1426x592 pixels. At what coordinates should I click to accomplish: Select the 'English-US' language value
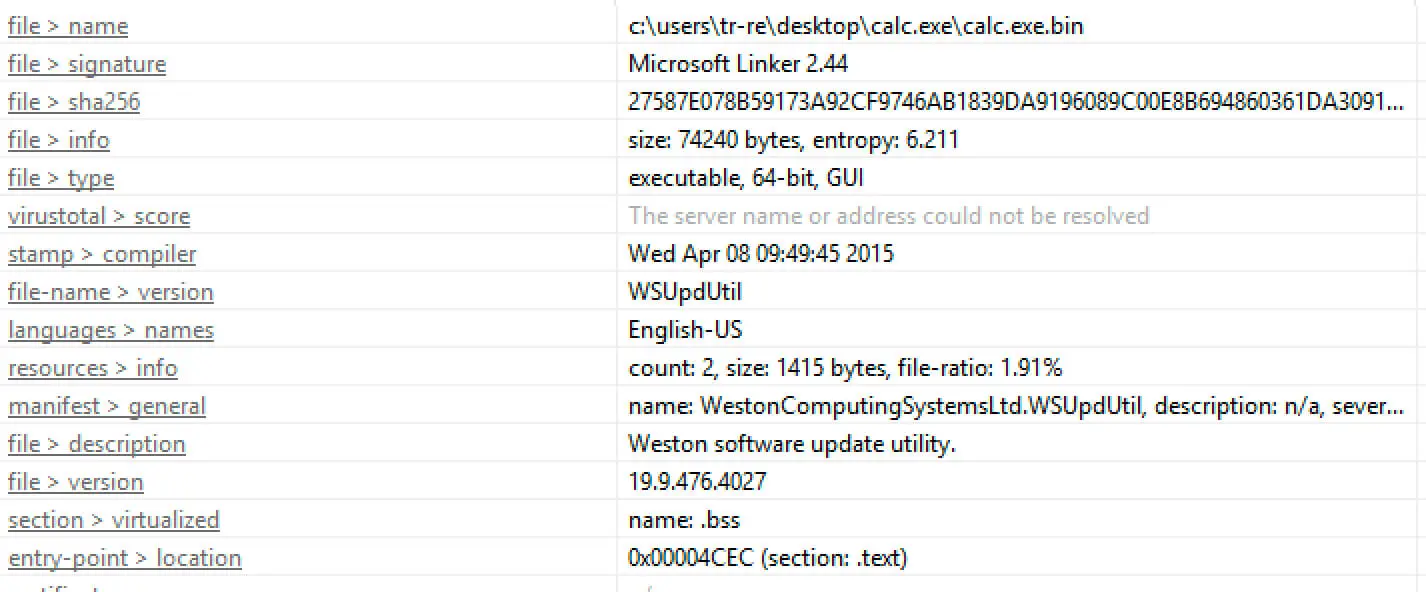685,331
